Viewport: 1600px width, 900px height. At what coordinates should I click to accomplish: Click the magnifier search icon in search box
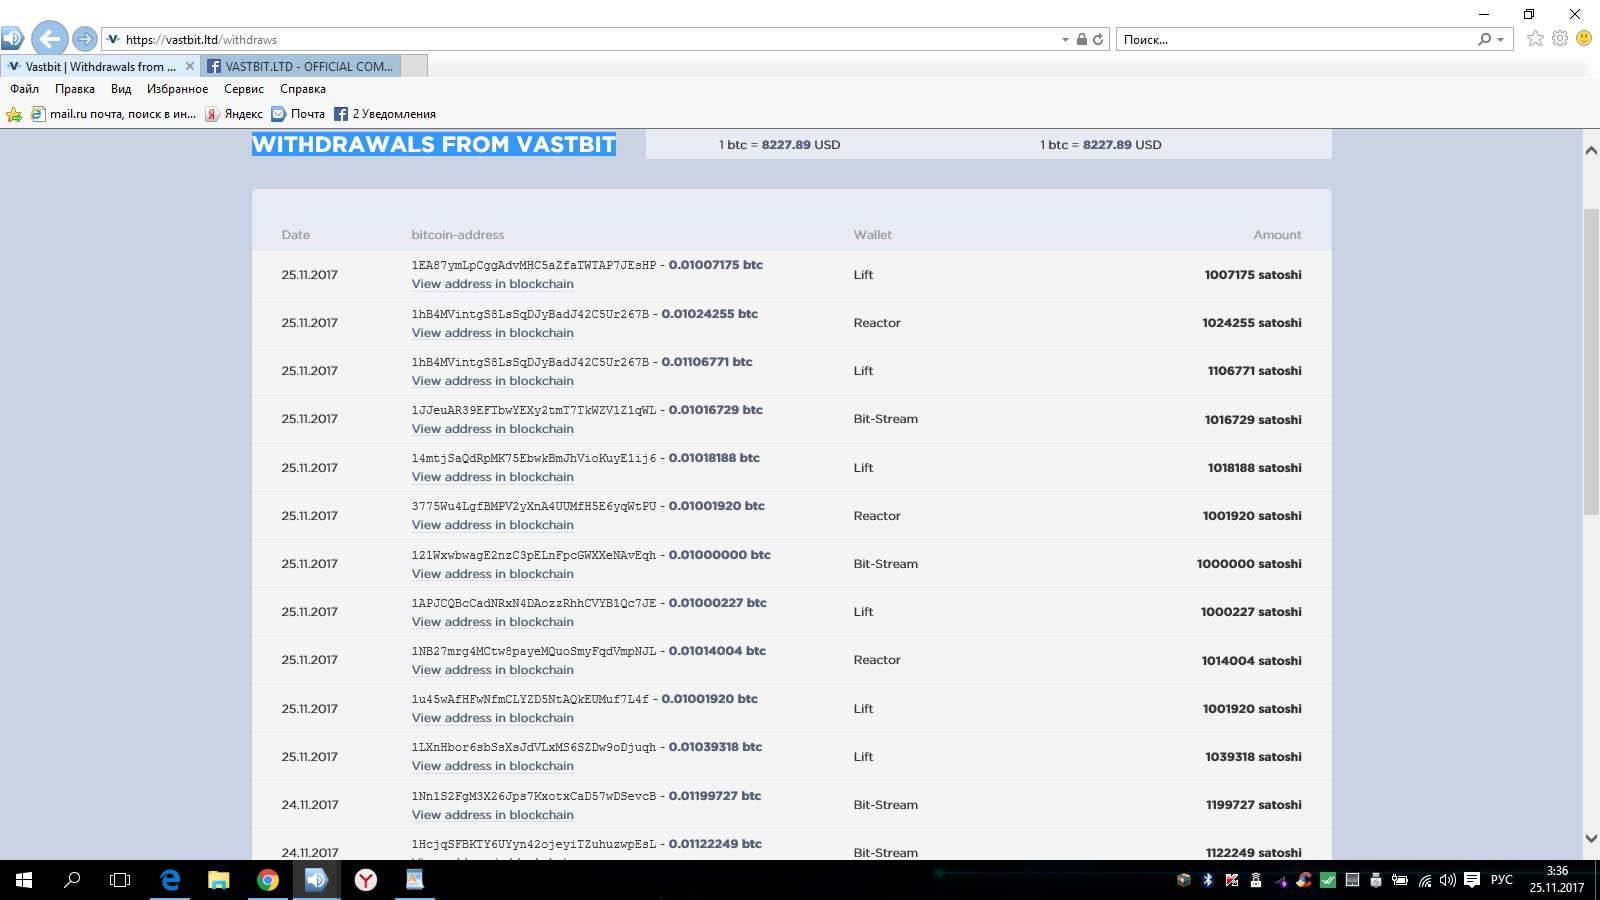[1484, 39]
